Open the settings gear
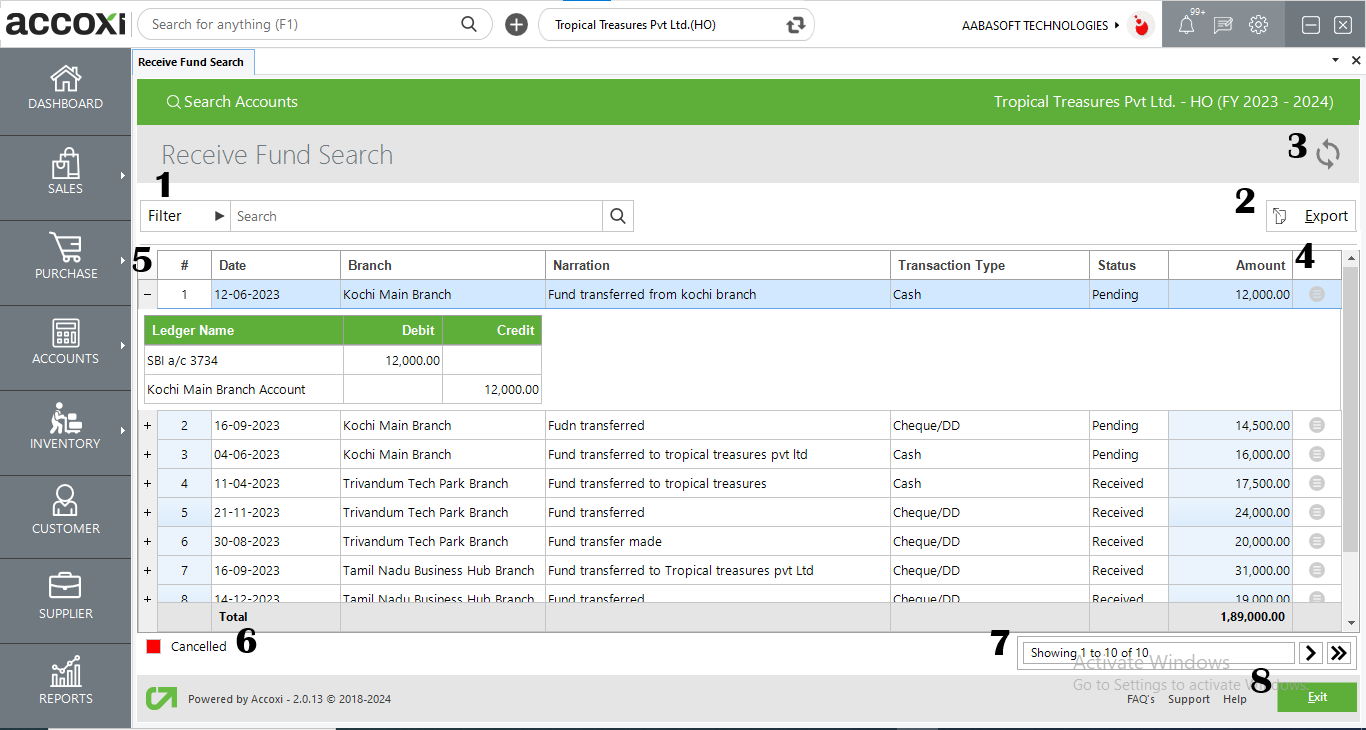The width and height of the screenshot is (1366, 730). click(1258, 24)
